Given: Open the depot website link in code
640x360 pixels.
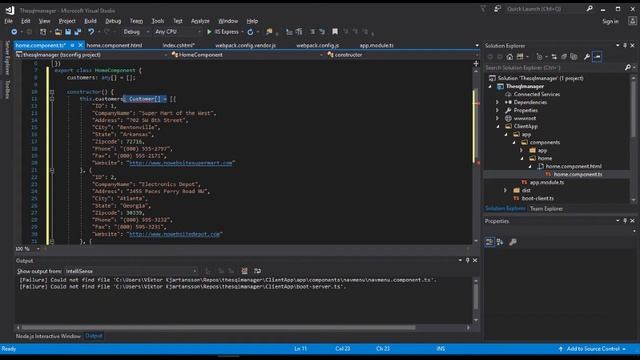Looking at the screenshot, I should tap(174, 234).
